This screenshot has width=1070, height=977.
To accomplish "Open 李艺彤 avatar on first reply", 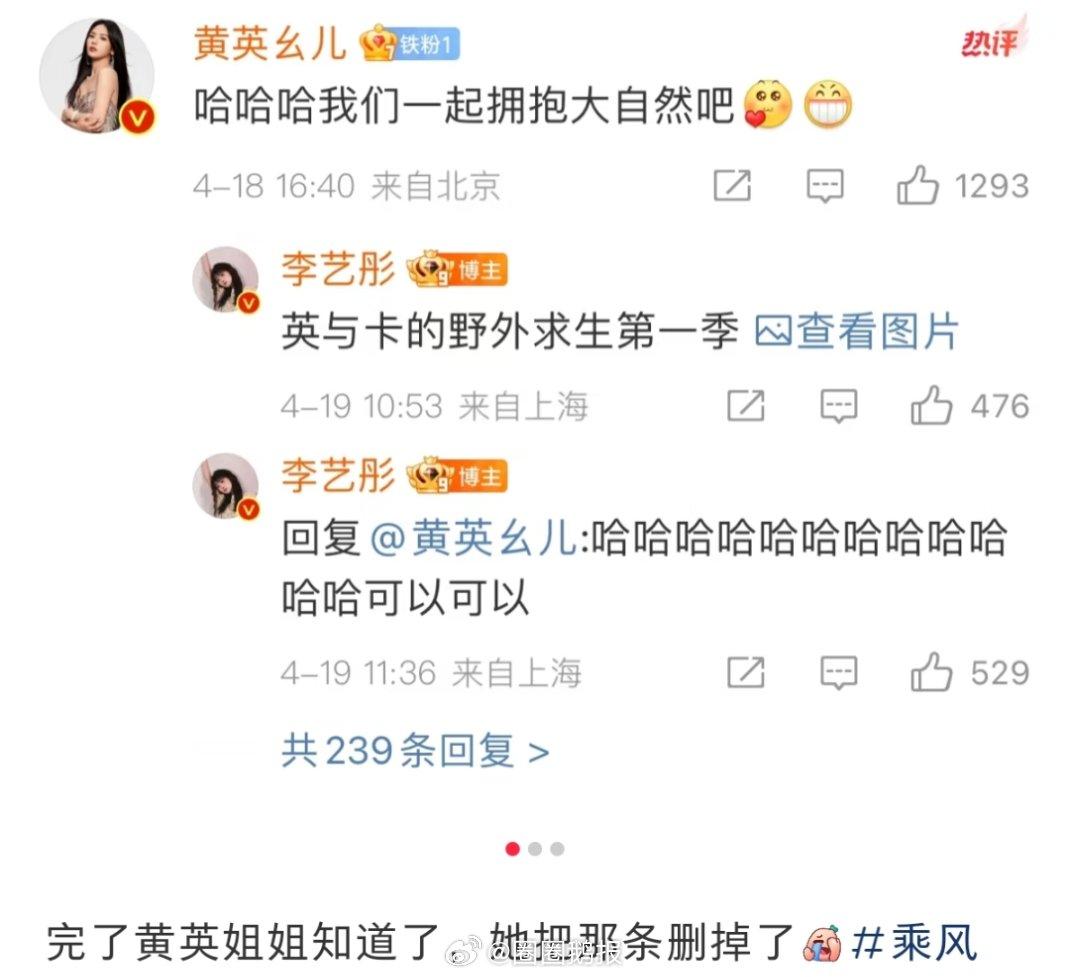I will (x=226, y=280).
